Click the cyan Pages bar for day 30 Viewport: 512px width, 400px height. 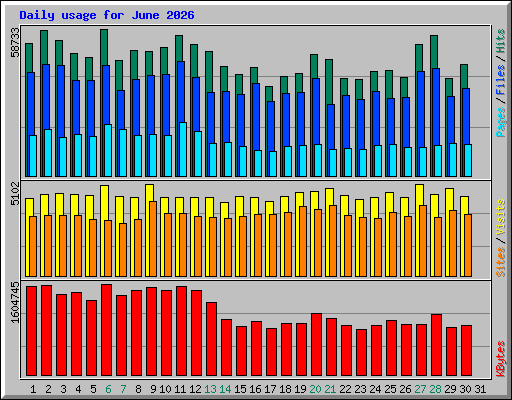468,160
